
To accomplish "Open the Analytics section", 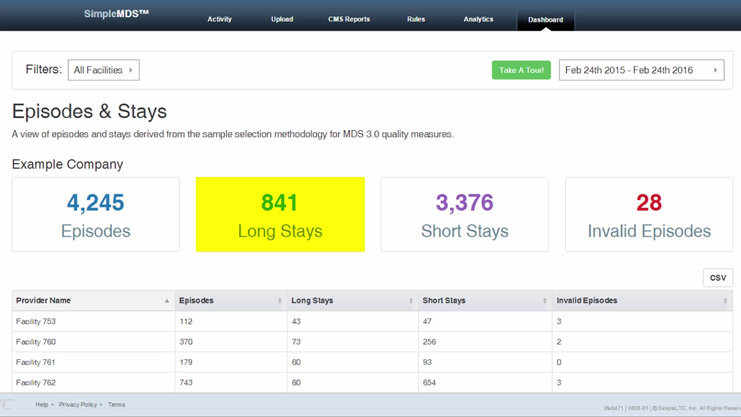I will [478, 19].
